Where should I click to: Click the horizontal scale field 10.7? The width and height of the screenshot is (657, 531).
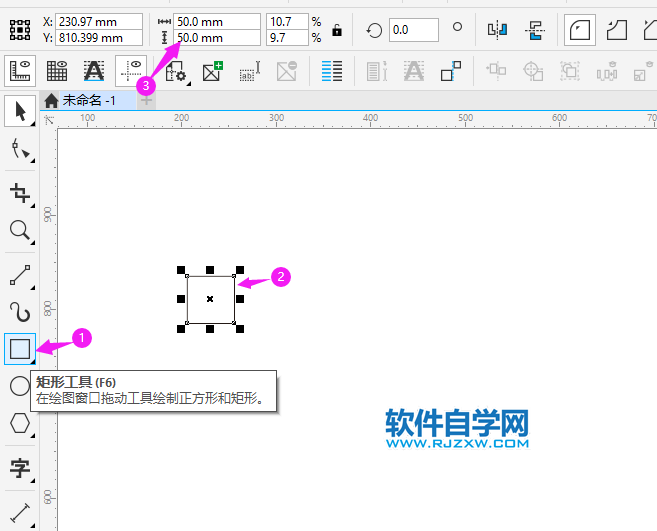coord(287,21)
